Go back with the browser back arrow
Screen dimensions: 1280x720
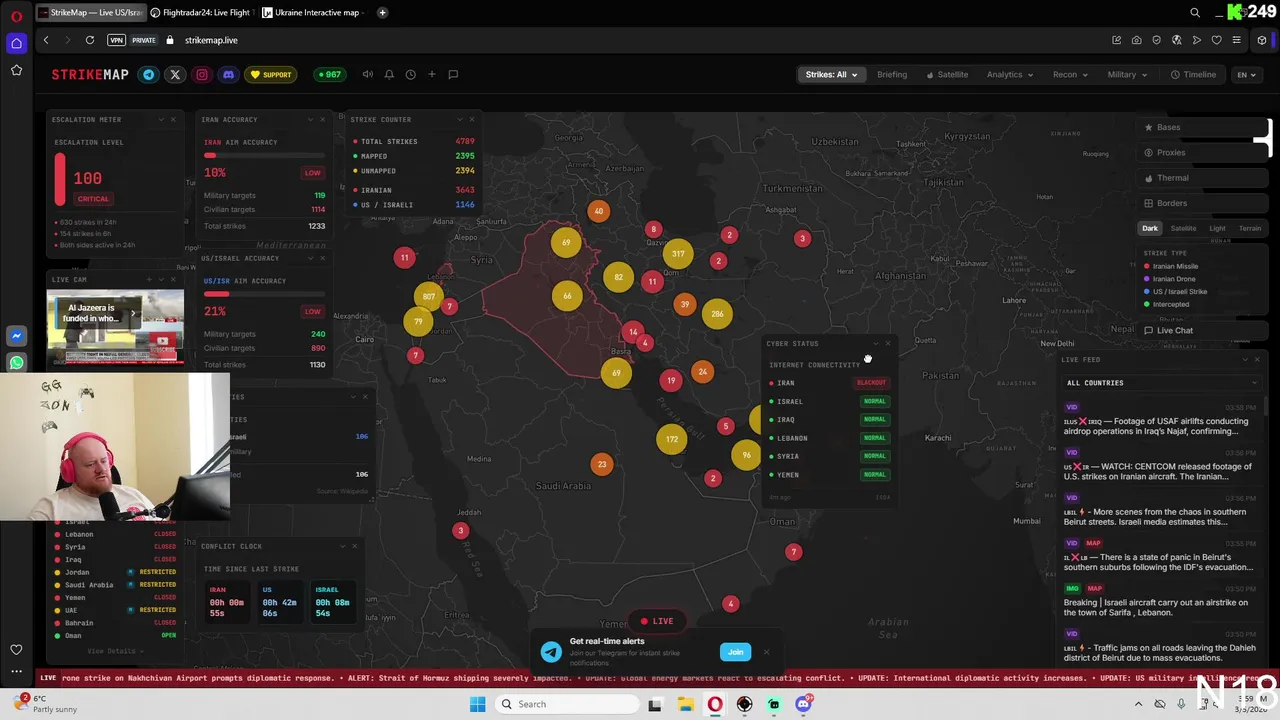46,40
